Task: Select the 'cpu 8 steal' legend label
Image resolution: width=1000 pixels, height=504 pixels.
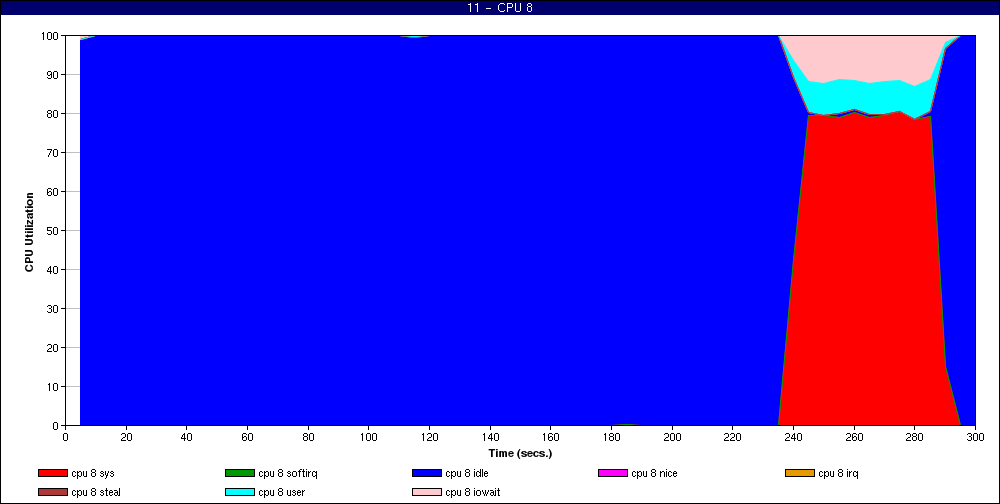Action: click(96, 493)
